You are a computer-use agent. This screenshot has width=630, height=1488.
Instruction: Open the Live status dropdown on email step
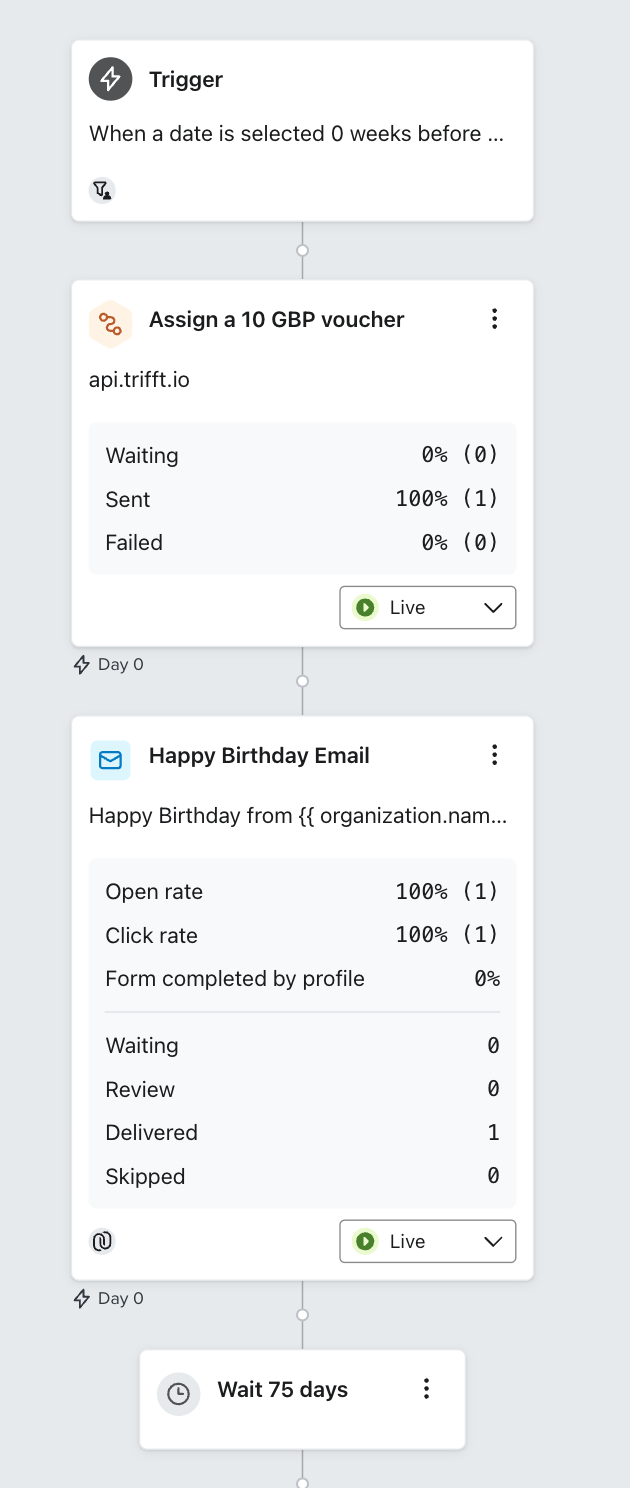pyautogui.click(x=428, y=1241)
